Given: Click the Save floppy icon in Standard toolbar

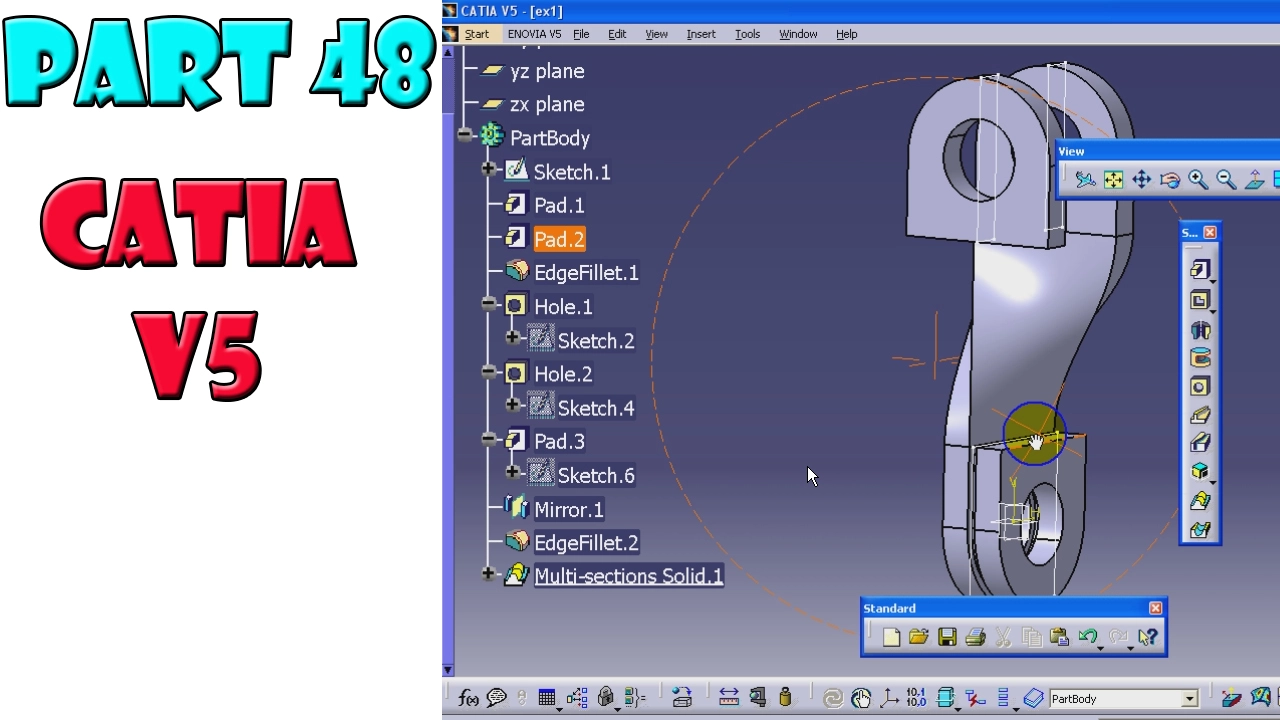Looking at the screenshot, I should pos(947,637).
